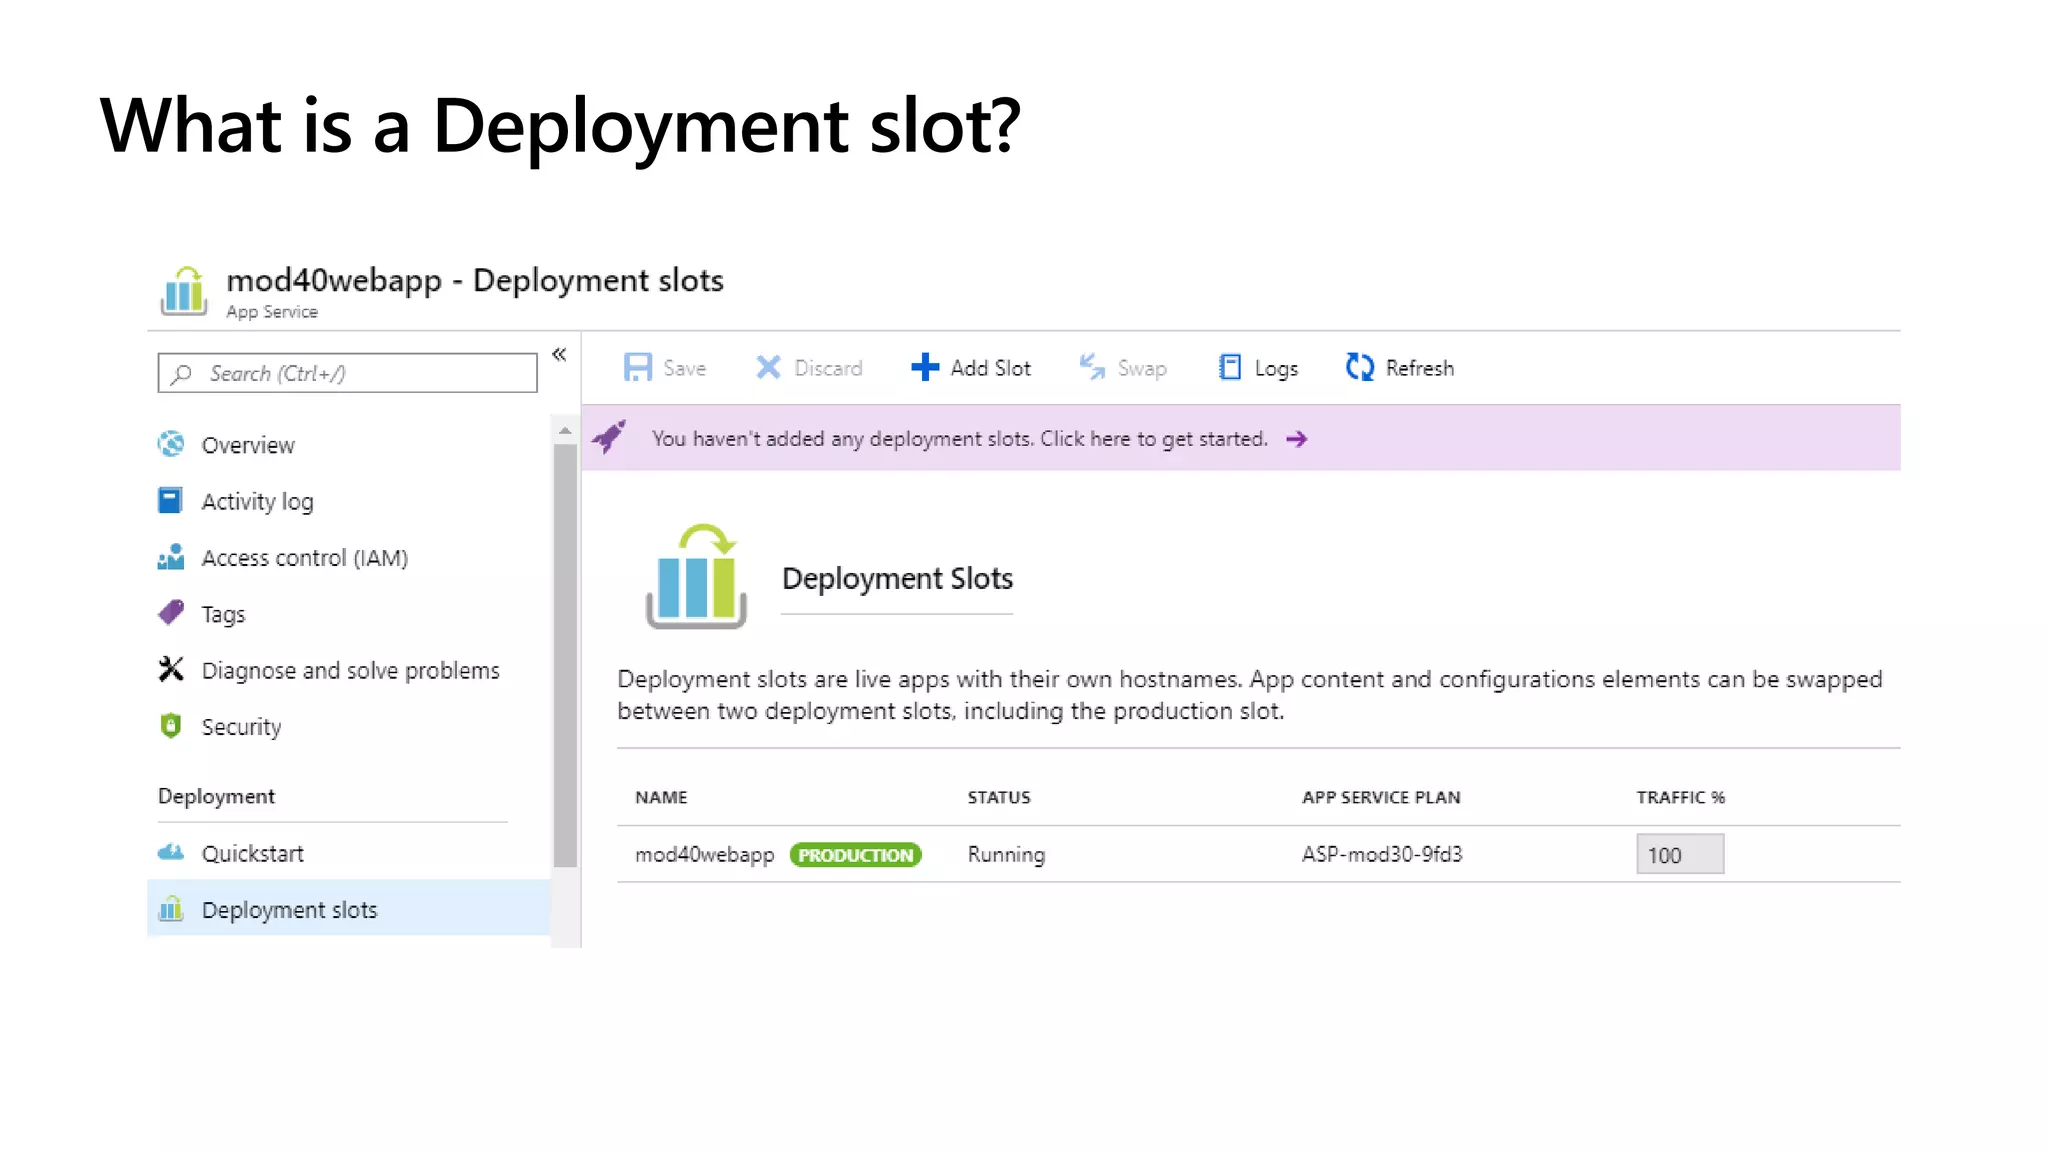
Task: Click the ASP-mod30-9fd3 plan cell
Action: pyautogui.click(x=1381, y=854)
